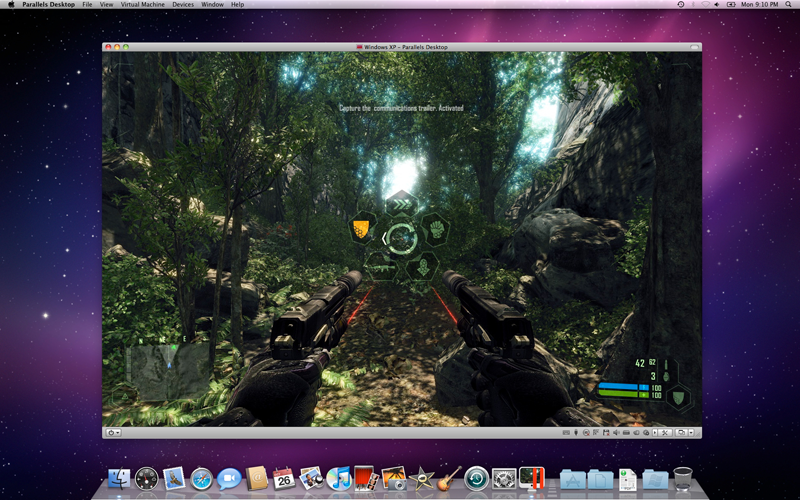Click the view mode button in status bar
This screenshot has height=500, width=800.
pos(681,433)
